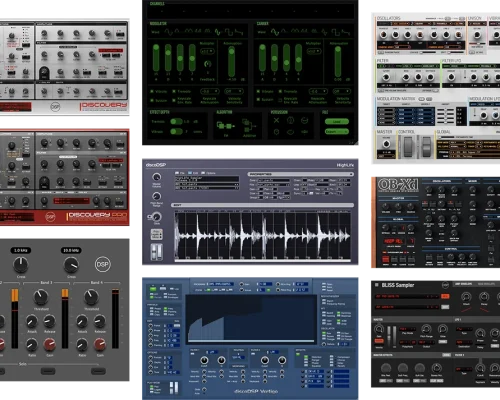Screen dimensions: 500x400
Task: Click the HighLife Glide knob
Action: click(156, 217)
